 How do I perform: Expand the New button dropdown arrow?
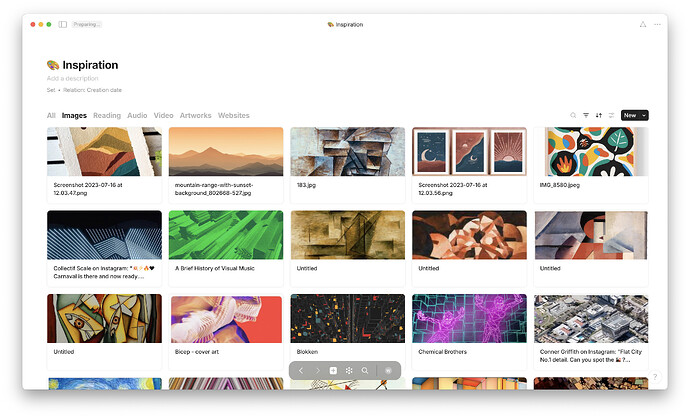(644, 115)
